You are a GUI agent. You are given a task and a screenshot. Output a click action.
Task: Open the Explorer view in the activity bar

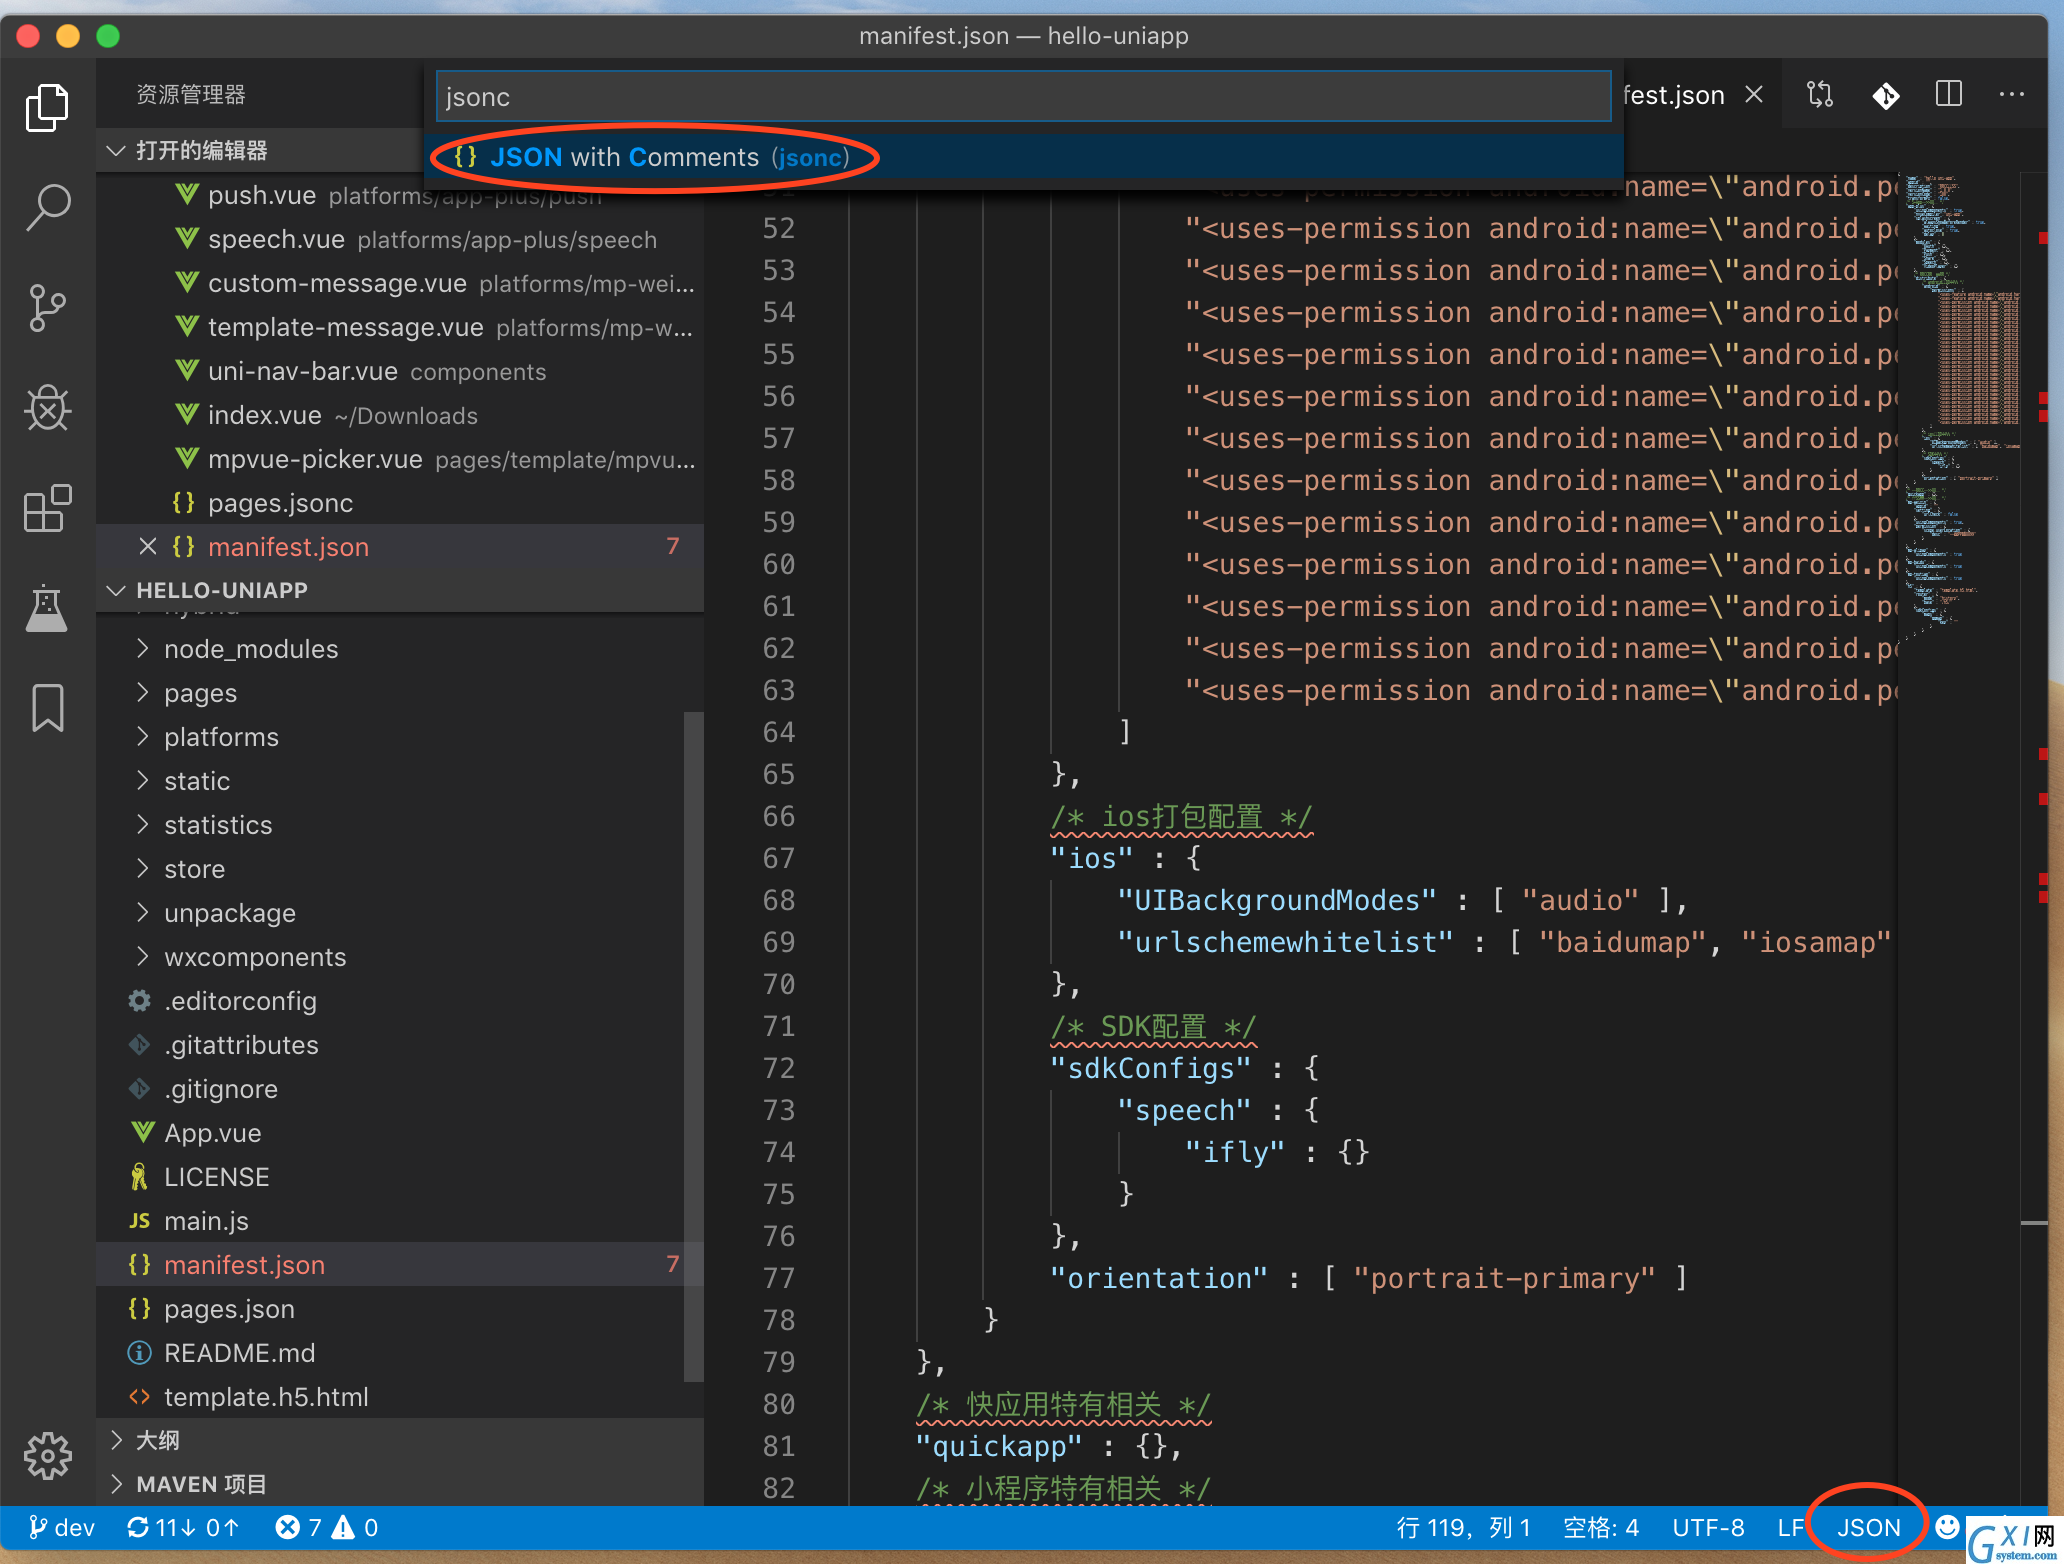[47, 107]
